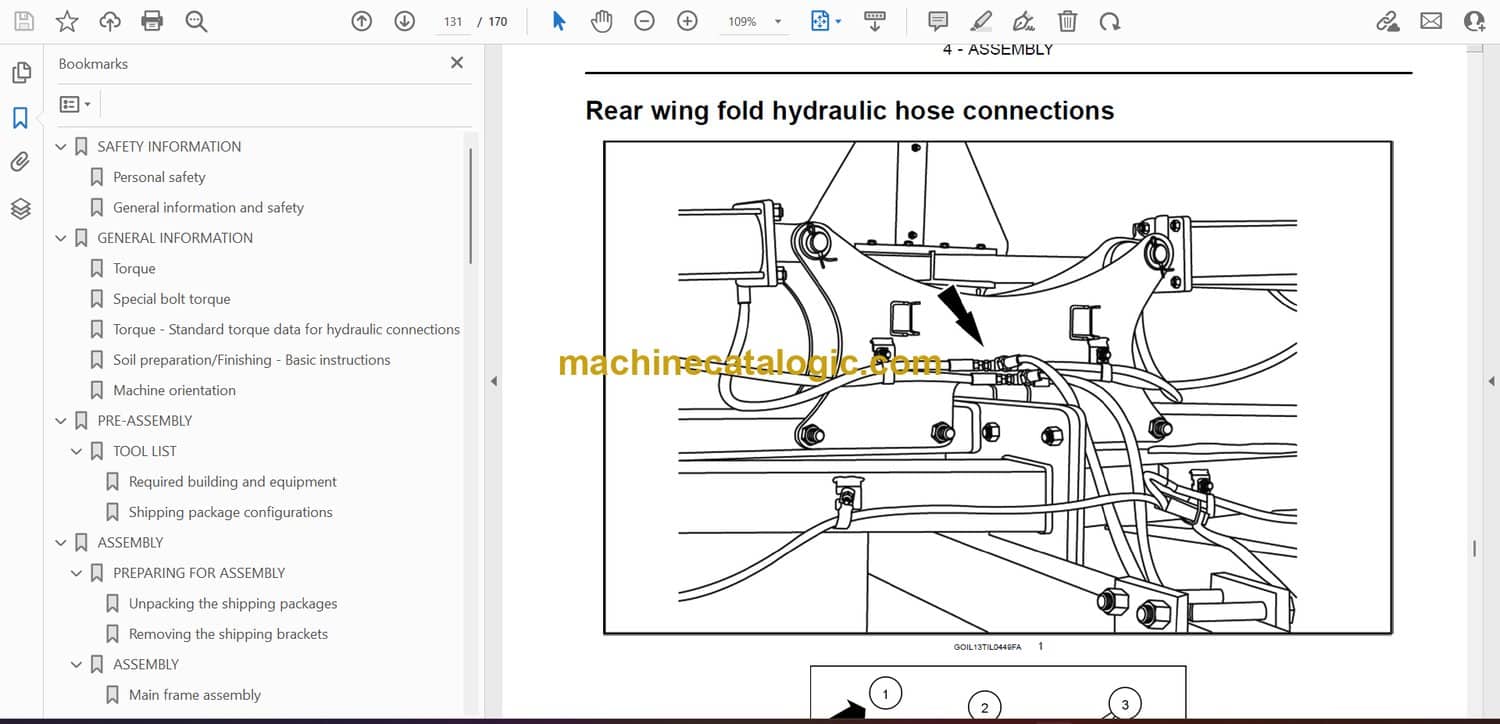The image size is (1500, 724).
Task: Add bookmark star icon in toolbar
Action: (67, 21)
